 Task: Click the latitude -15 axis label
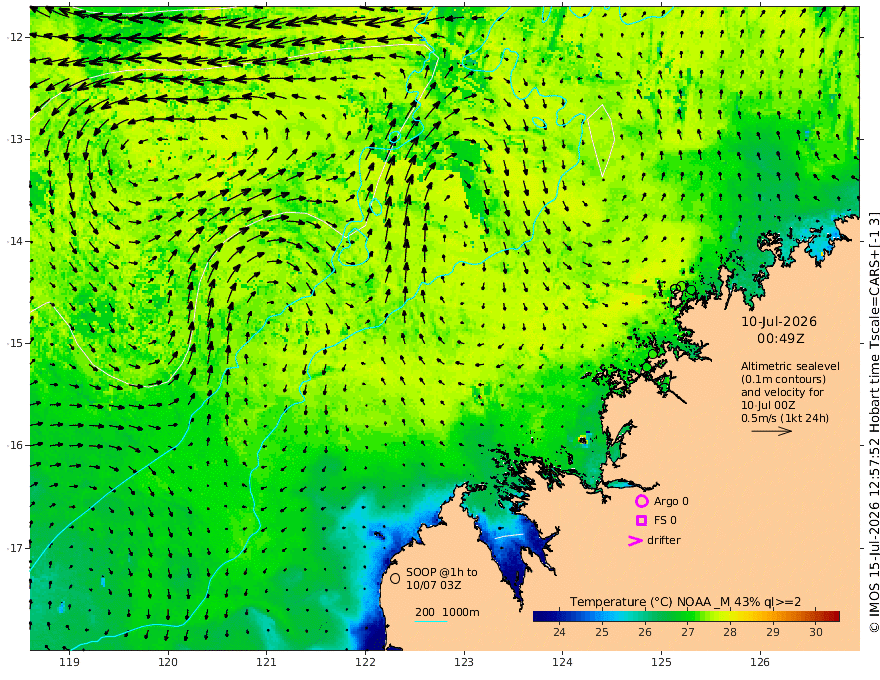tap(16, 343)
